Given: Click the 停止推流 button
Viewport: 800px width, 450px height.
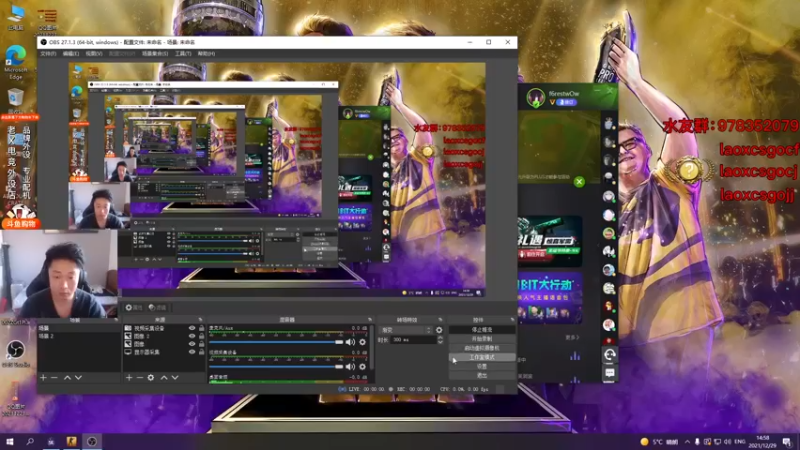Looking at the screenshot, I should [x=482, y=330].
